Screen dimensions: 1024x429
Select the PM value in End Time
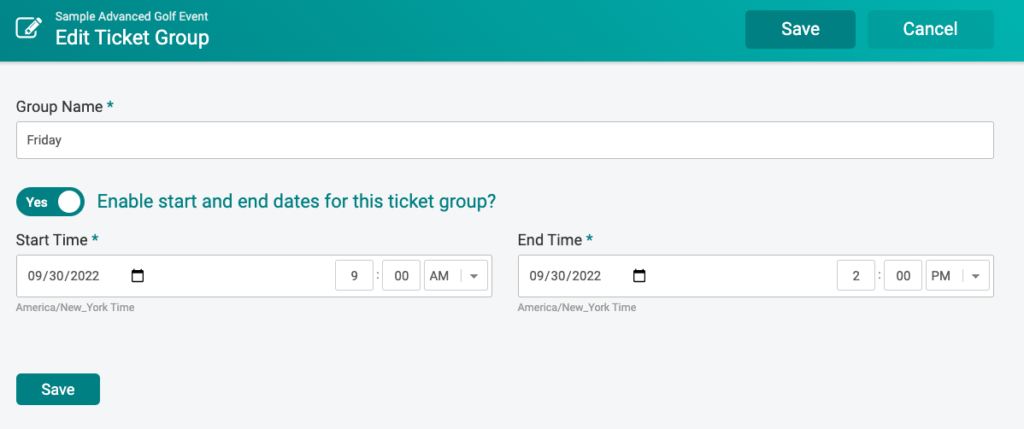[x=940, y=276]
